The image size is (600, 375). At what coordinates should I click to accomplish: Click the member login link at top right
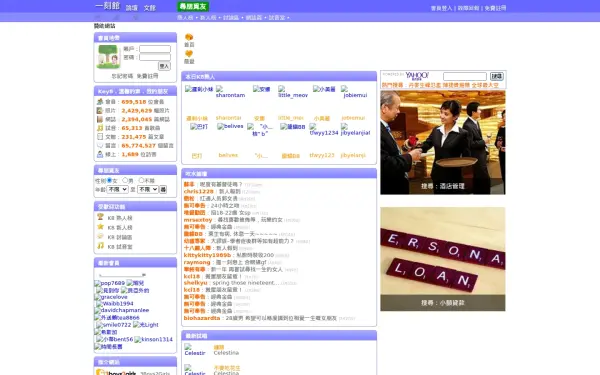(x=442, y=8)
